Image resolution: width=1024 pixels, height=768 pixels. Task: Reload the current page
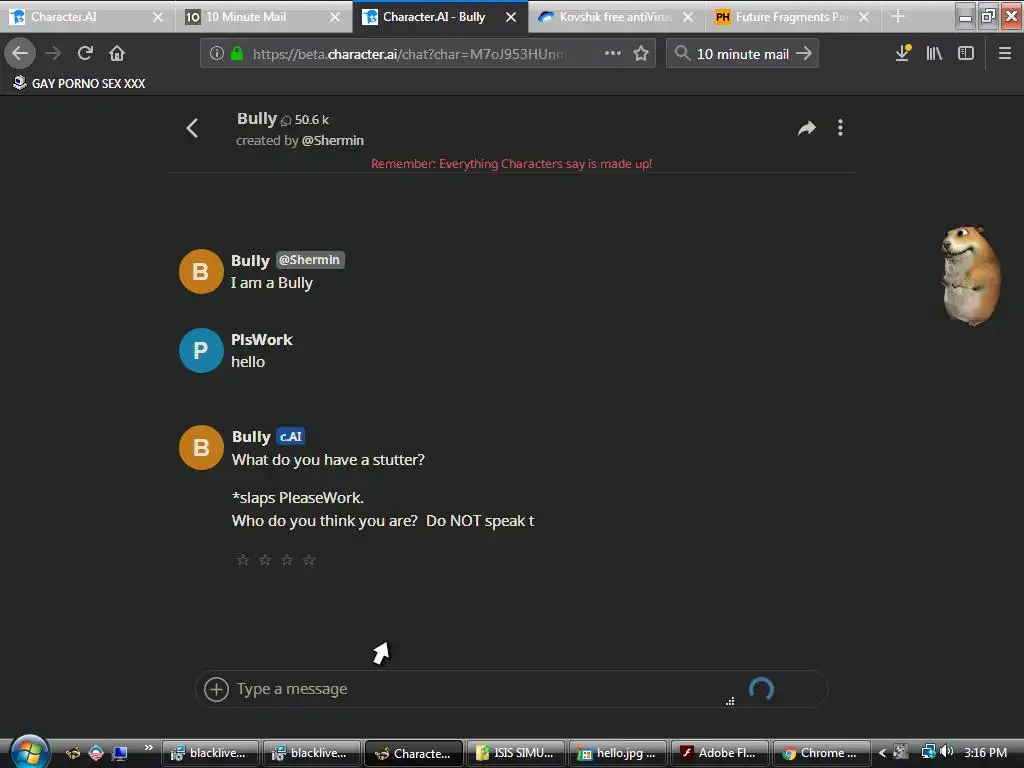coord(85,53)
